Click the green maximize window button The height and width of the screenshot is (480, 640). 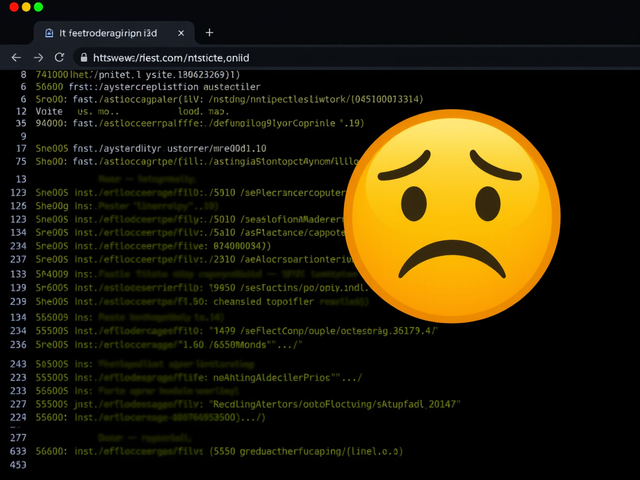38,7
